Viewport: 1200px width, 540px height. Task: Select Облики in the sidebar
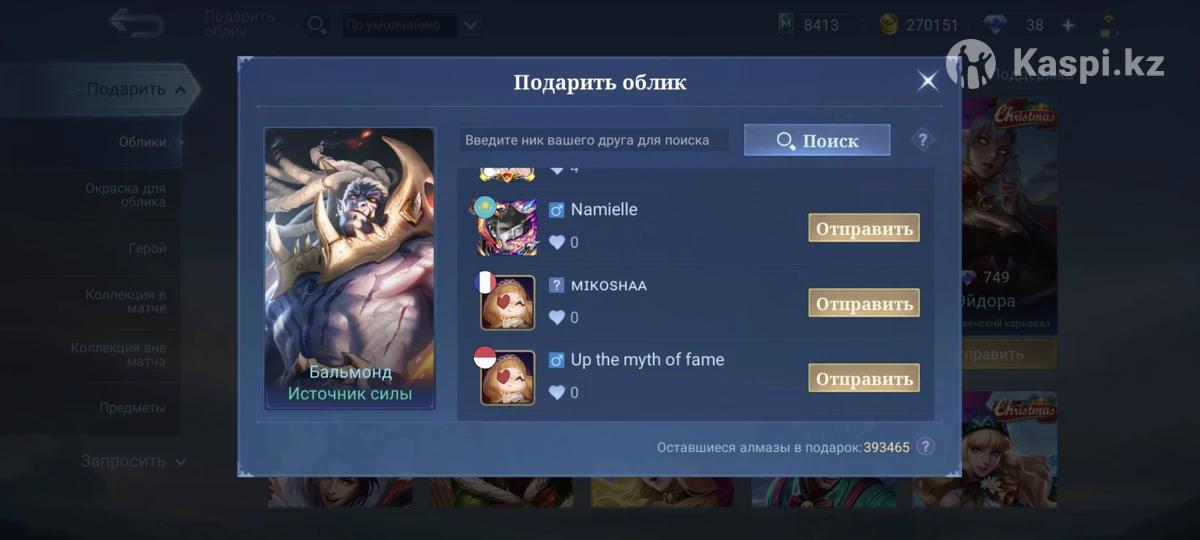tap(142, 142)
